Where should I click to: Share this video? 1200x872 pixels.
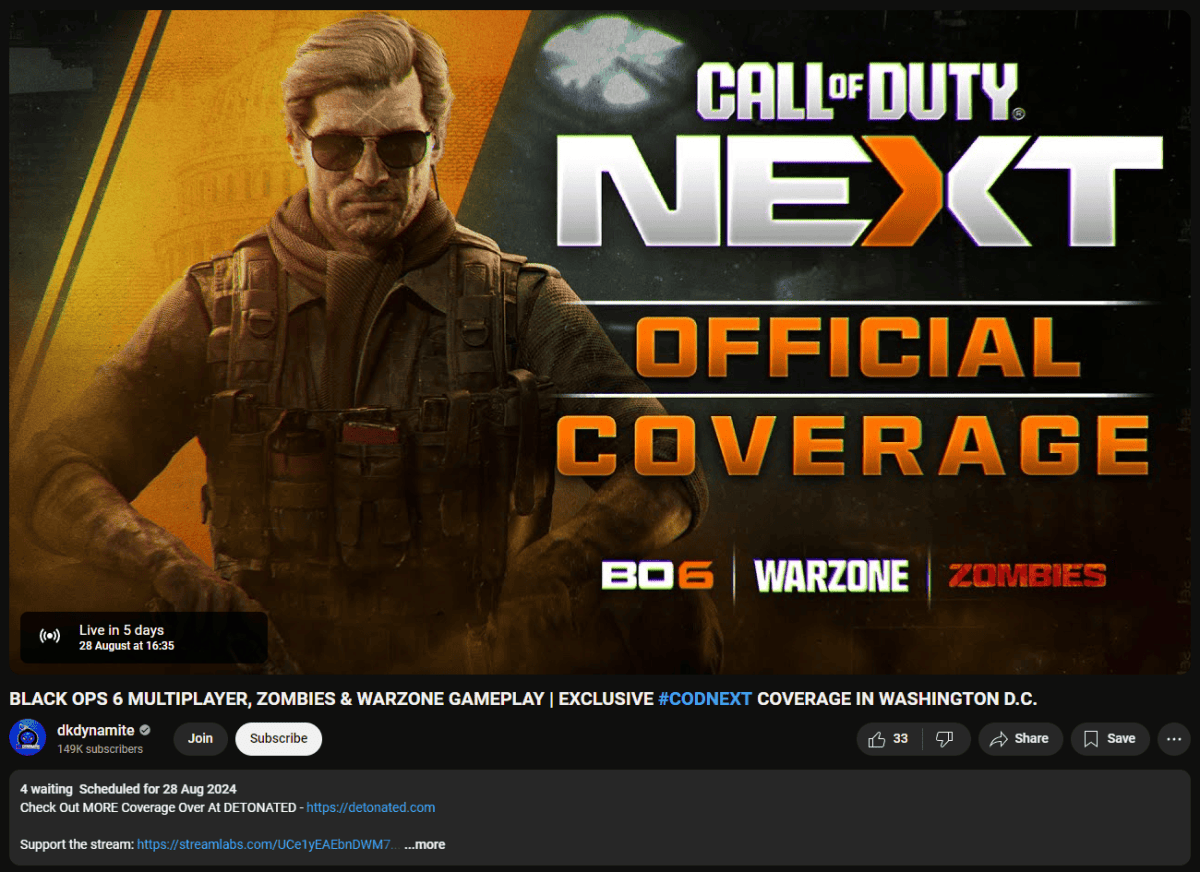[x=1020, y=739]
